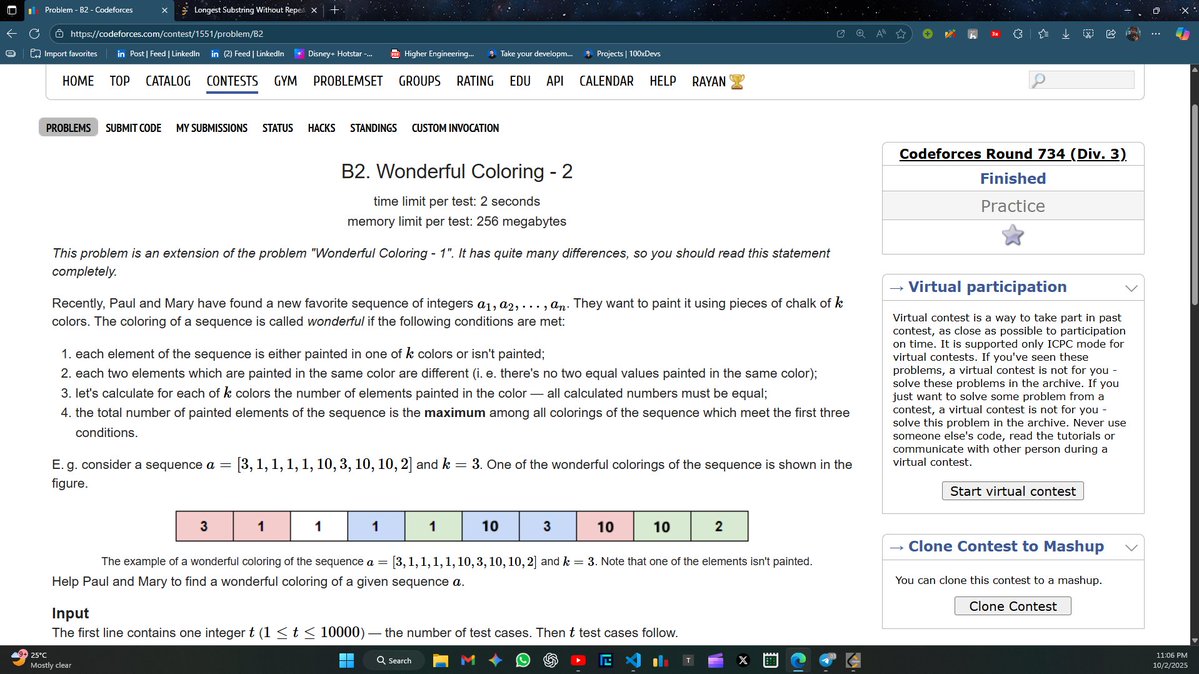Click the taskbar Search box
The image size is (1199, 674).
395,660
